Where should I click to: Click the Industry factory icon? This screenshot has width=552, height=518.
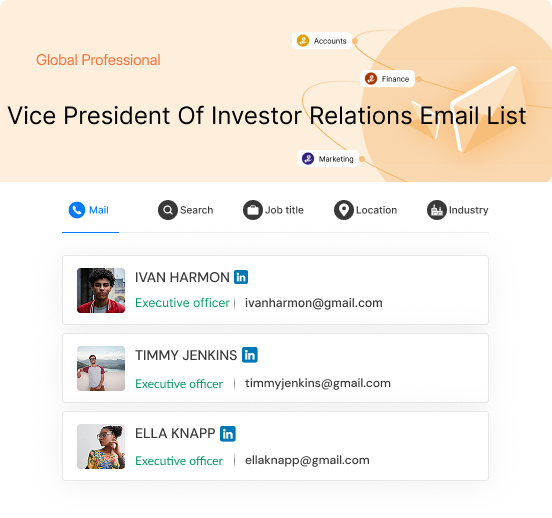[x=437, y=210]
